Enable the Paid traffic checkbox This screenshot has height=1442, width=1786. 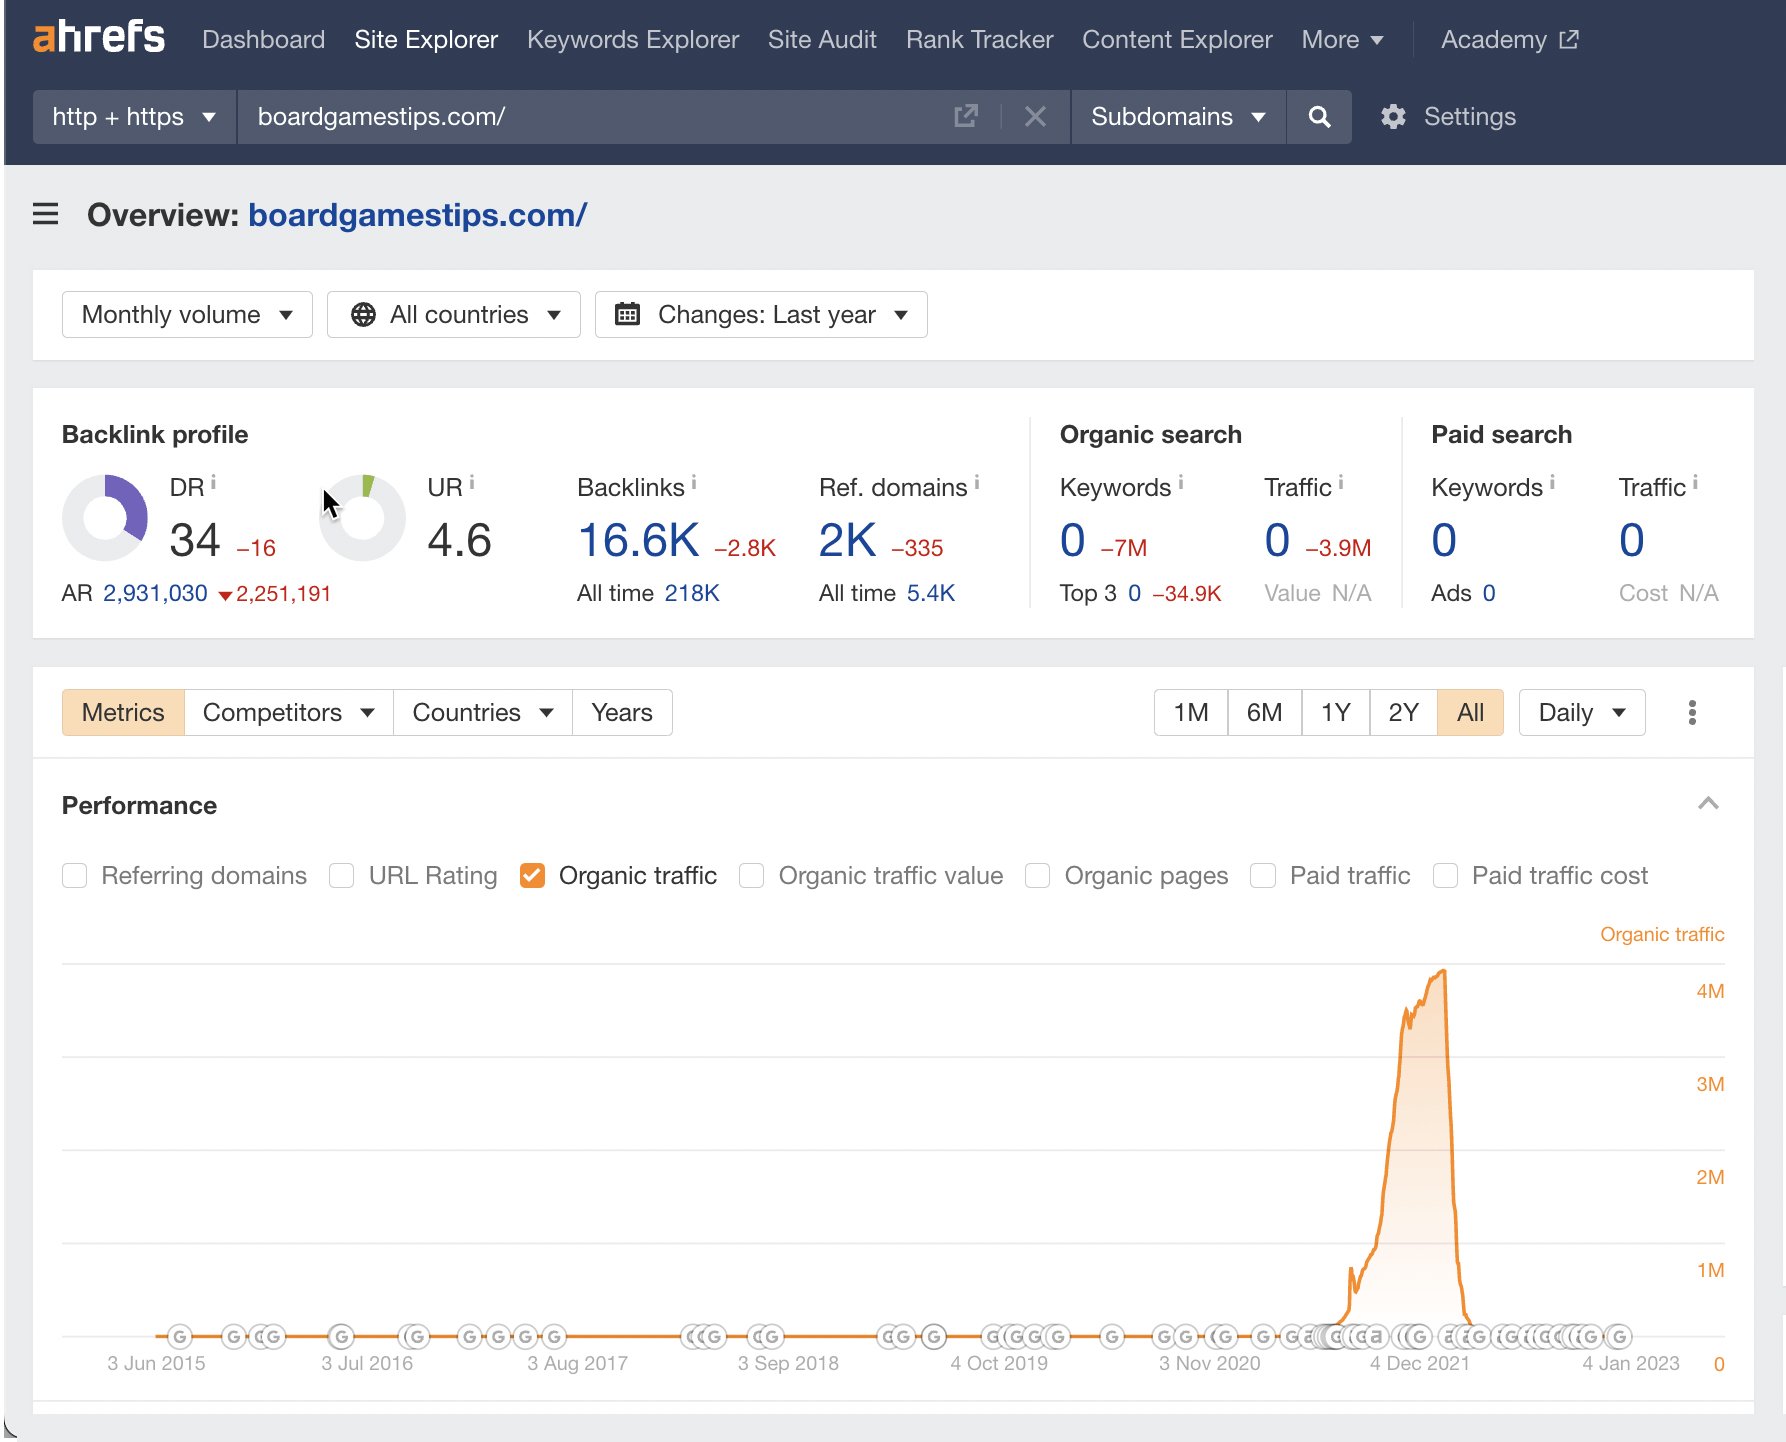click(1263, 875)
